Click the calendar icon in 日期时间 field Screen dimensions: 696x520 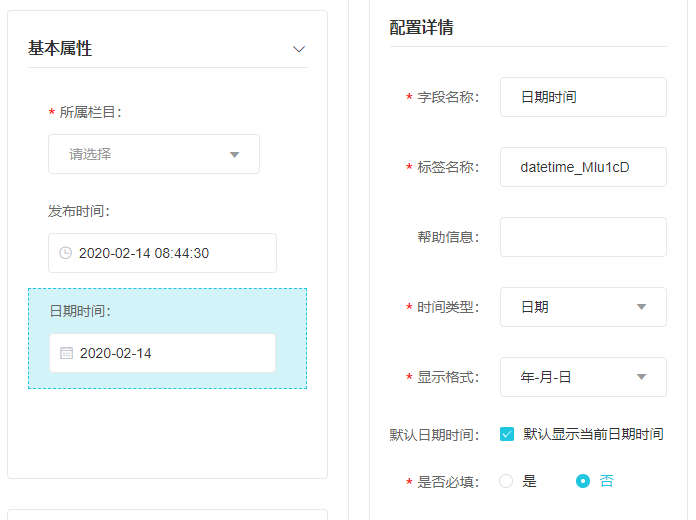[x=66, y=353]
